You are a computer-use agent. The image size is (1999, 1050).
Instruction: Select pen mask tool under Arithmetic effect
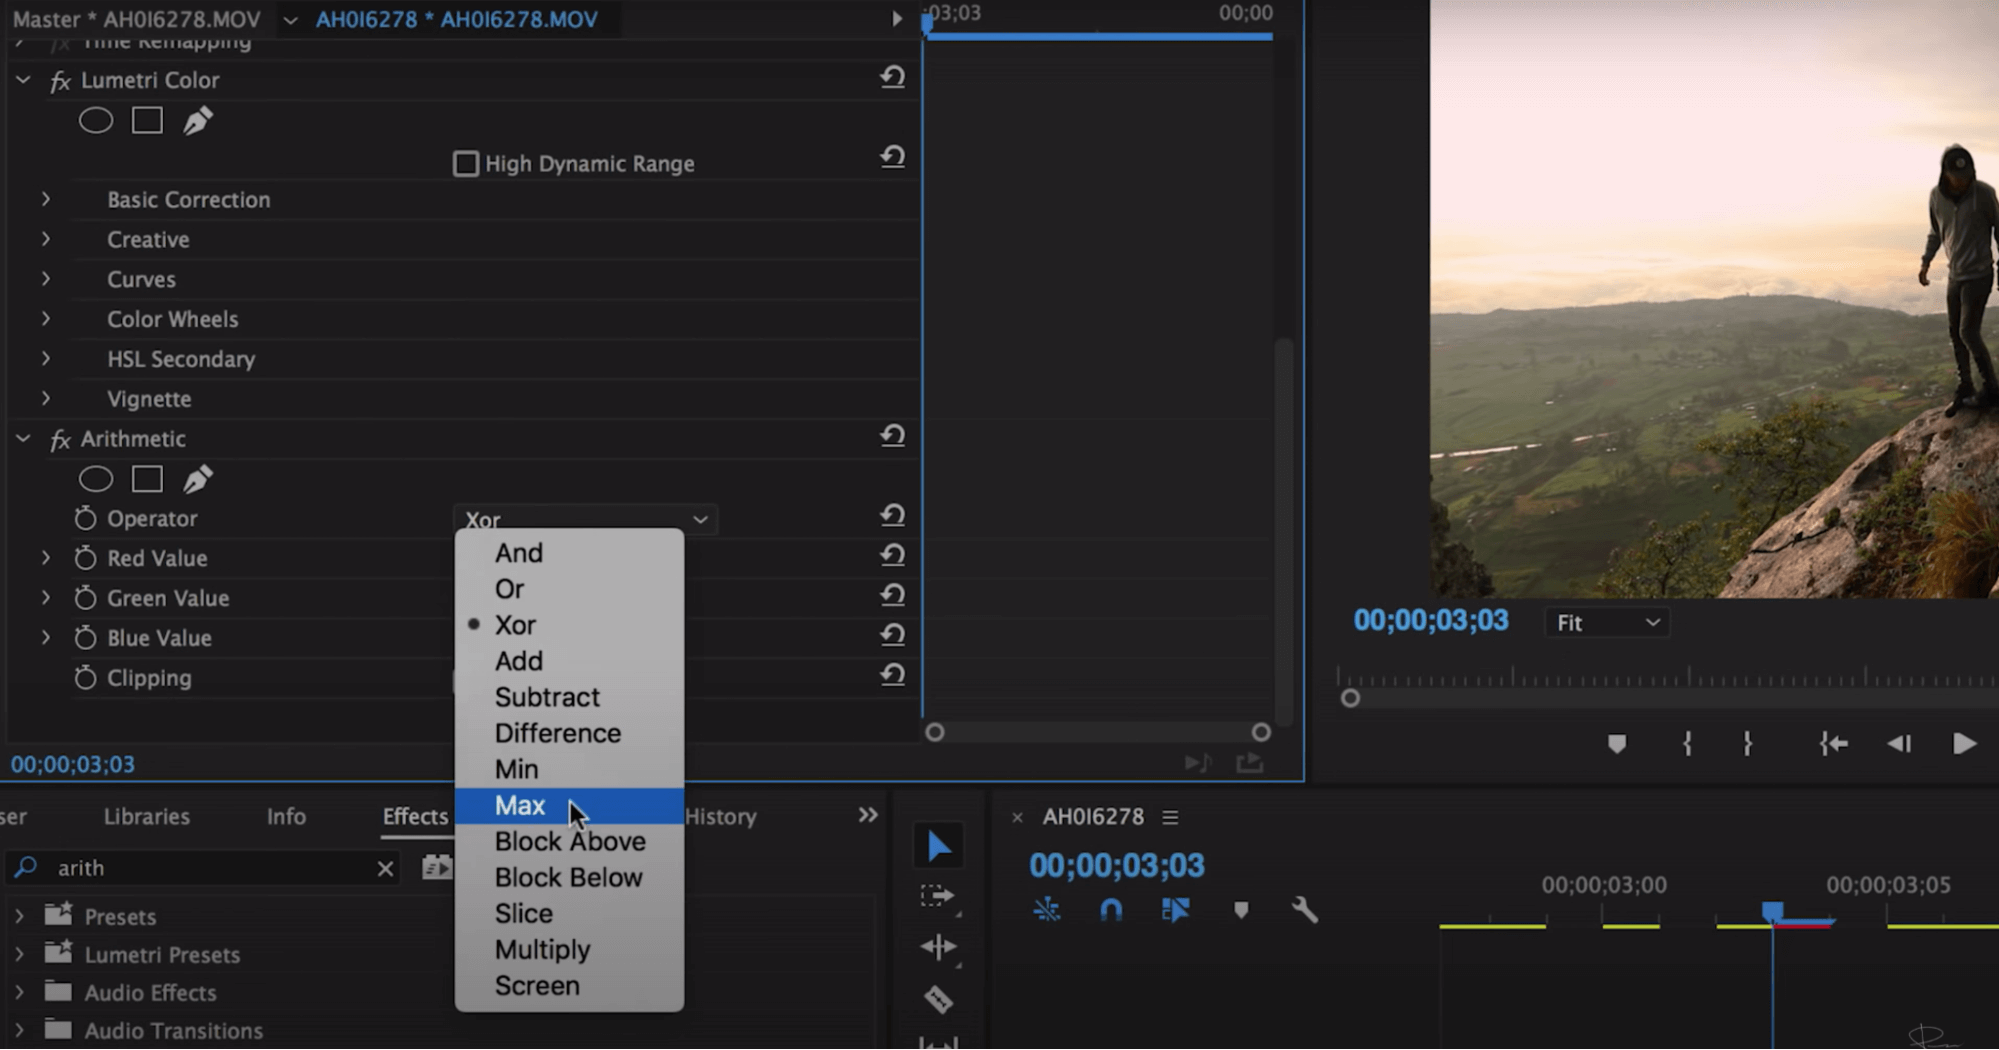[197, 479]
